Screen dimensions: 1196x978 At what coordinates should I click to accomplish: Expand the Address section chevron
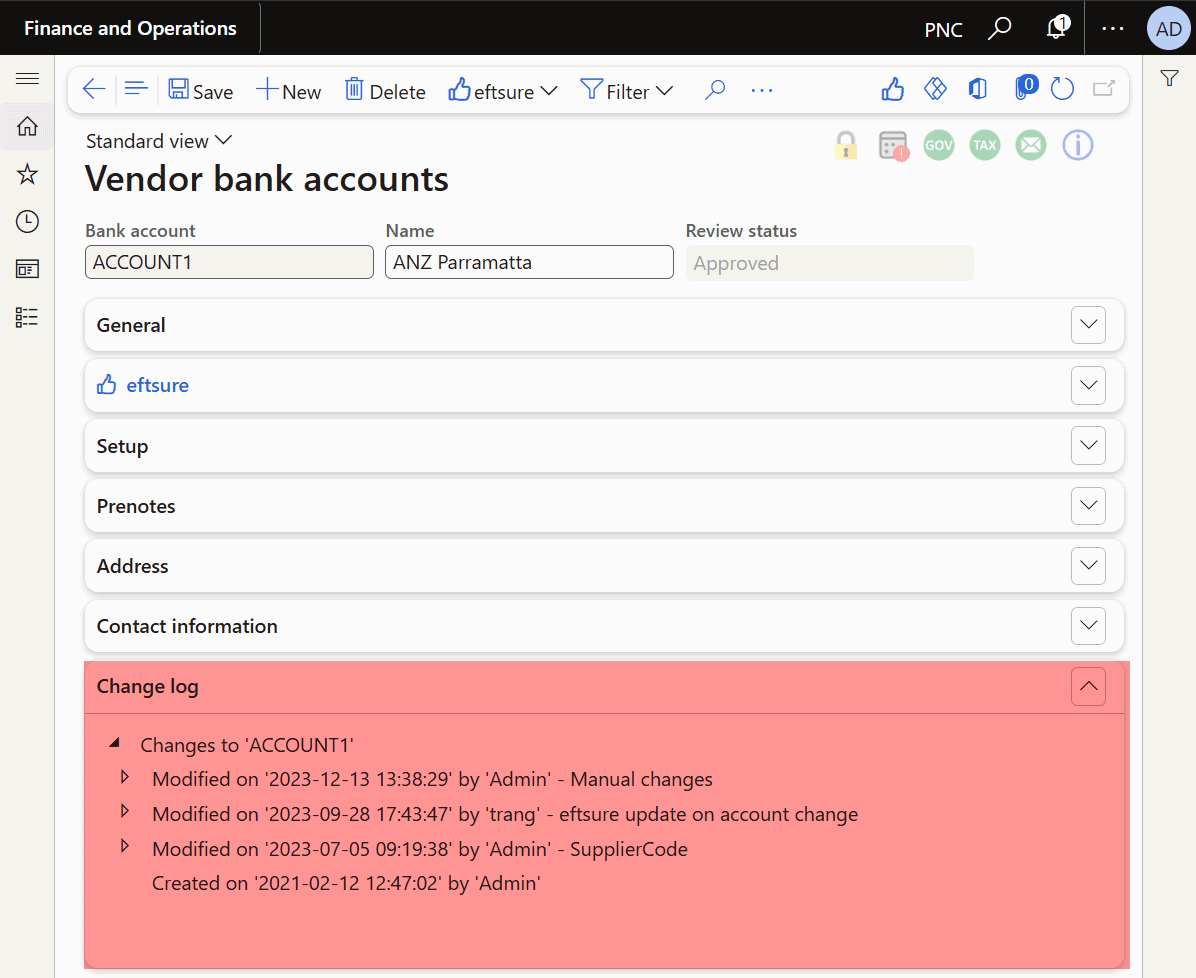tap(1088, 566)
